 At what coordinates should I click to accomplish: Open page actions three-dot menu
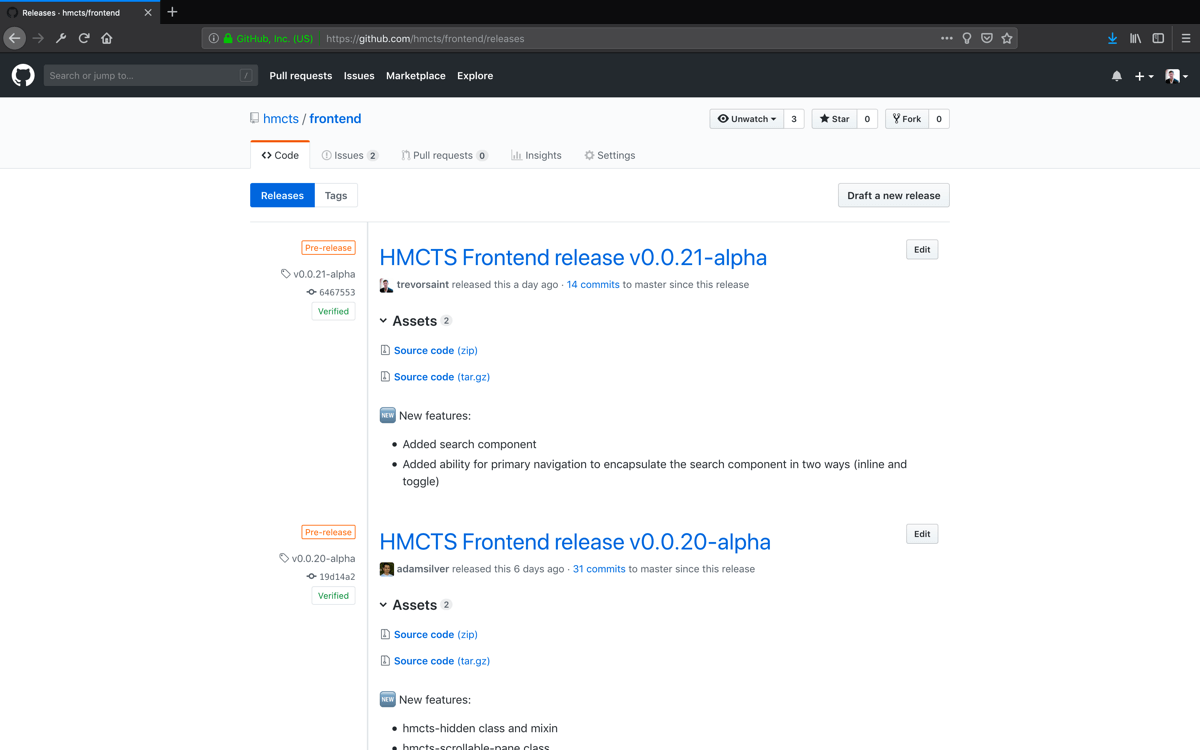946,38
